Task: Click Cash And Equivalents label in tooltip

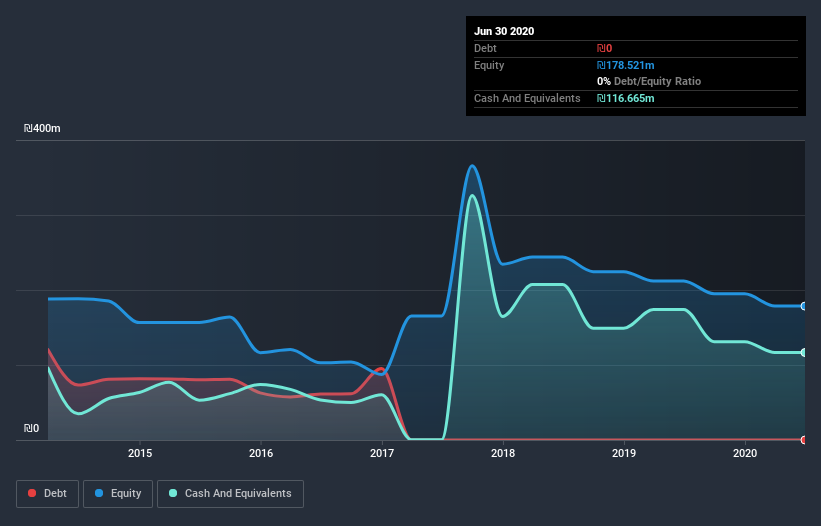Action: coord(527,98)
